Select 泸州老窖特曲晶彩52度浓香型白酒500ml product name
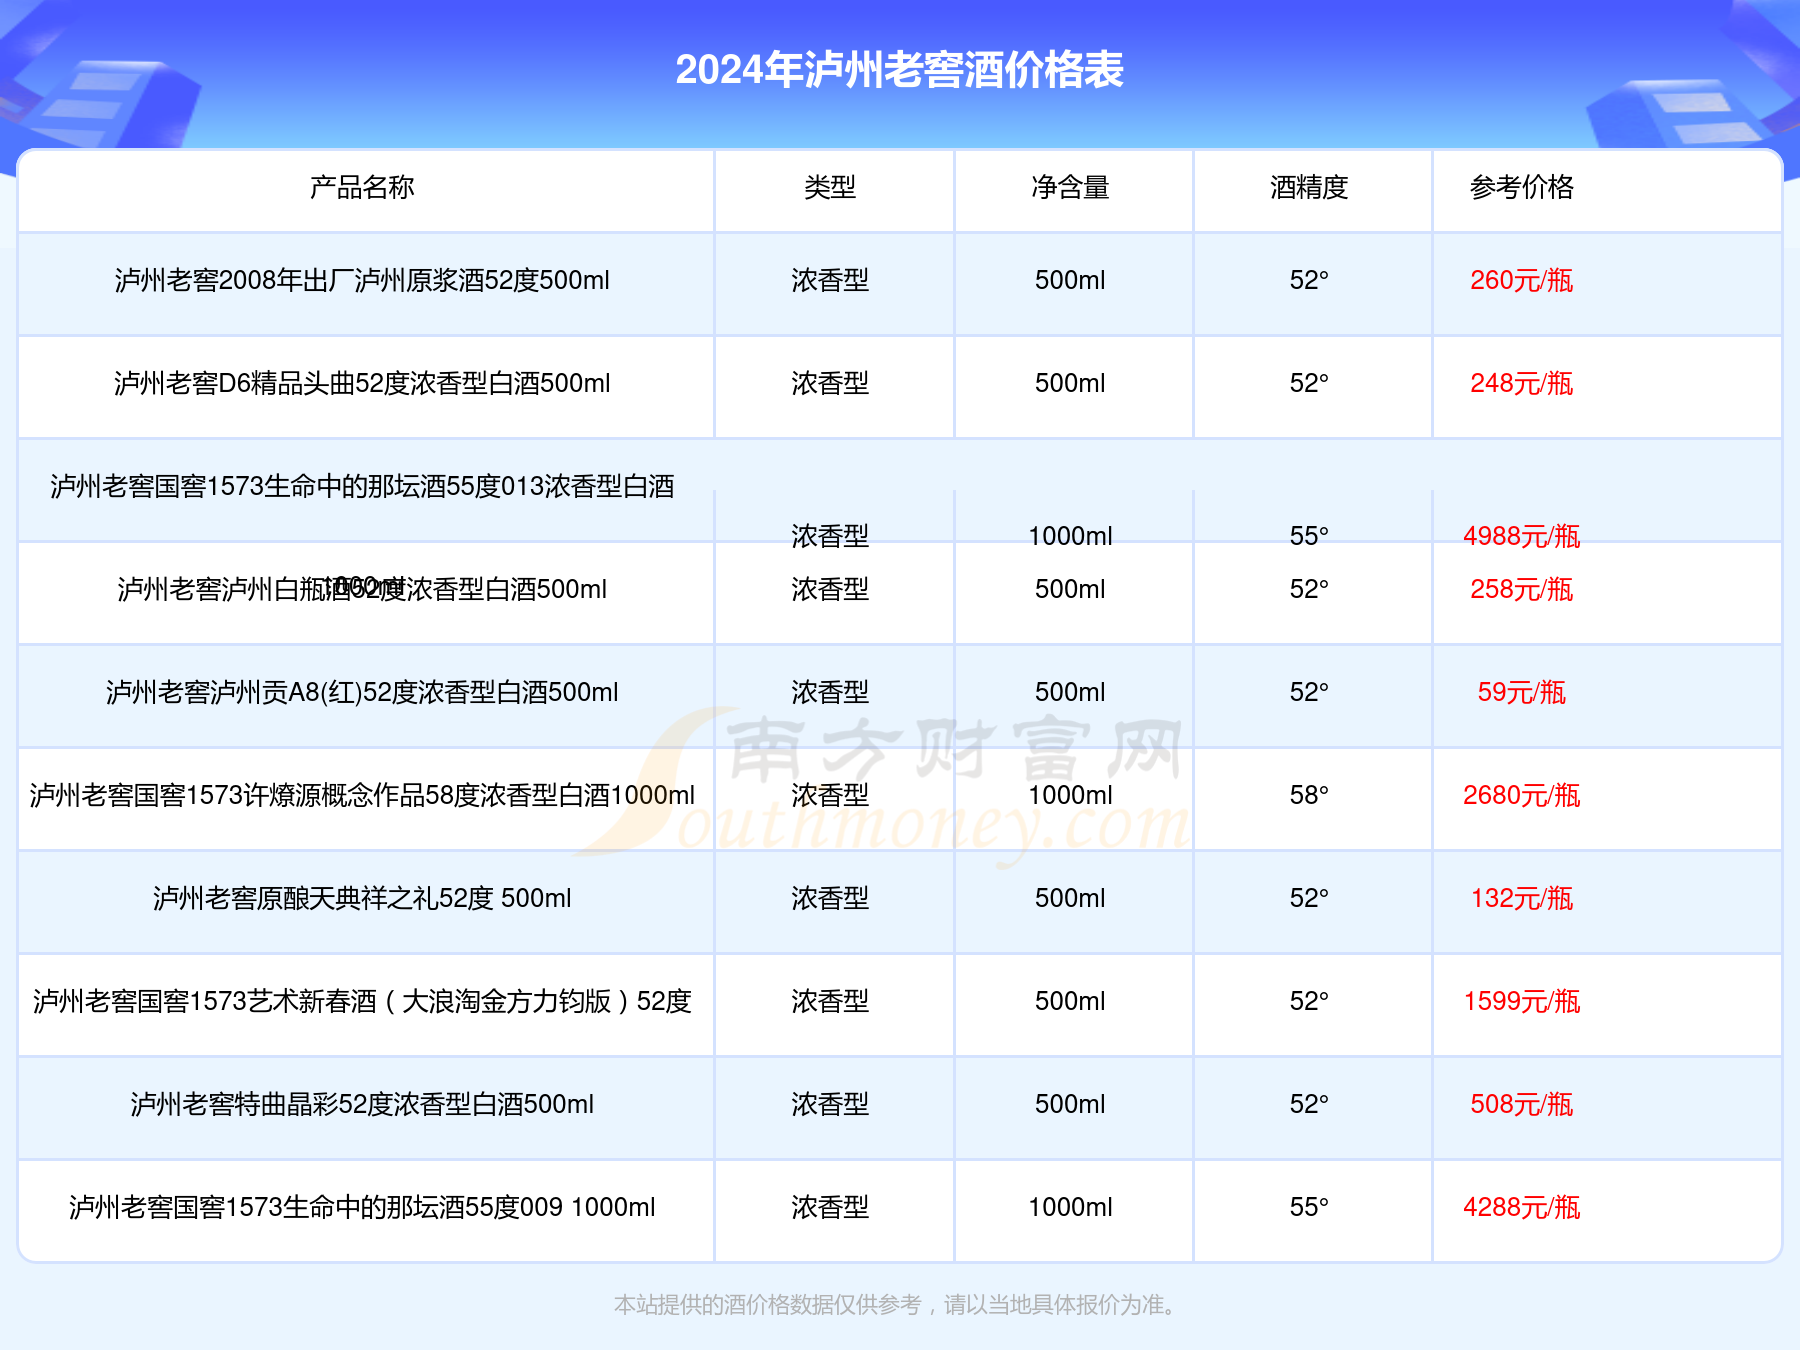 [362, 1104]
